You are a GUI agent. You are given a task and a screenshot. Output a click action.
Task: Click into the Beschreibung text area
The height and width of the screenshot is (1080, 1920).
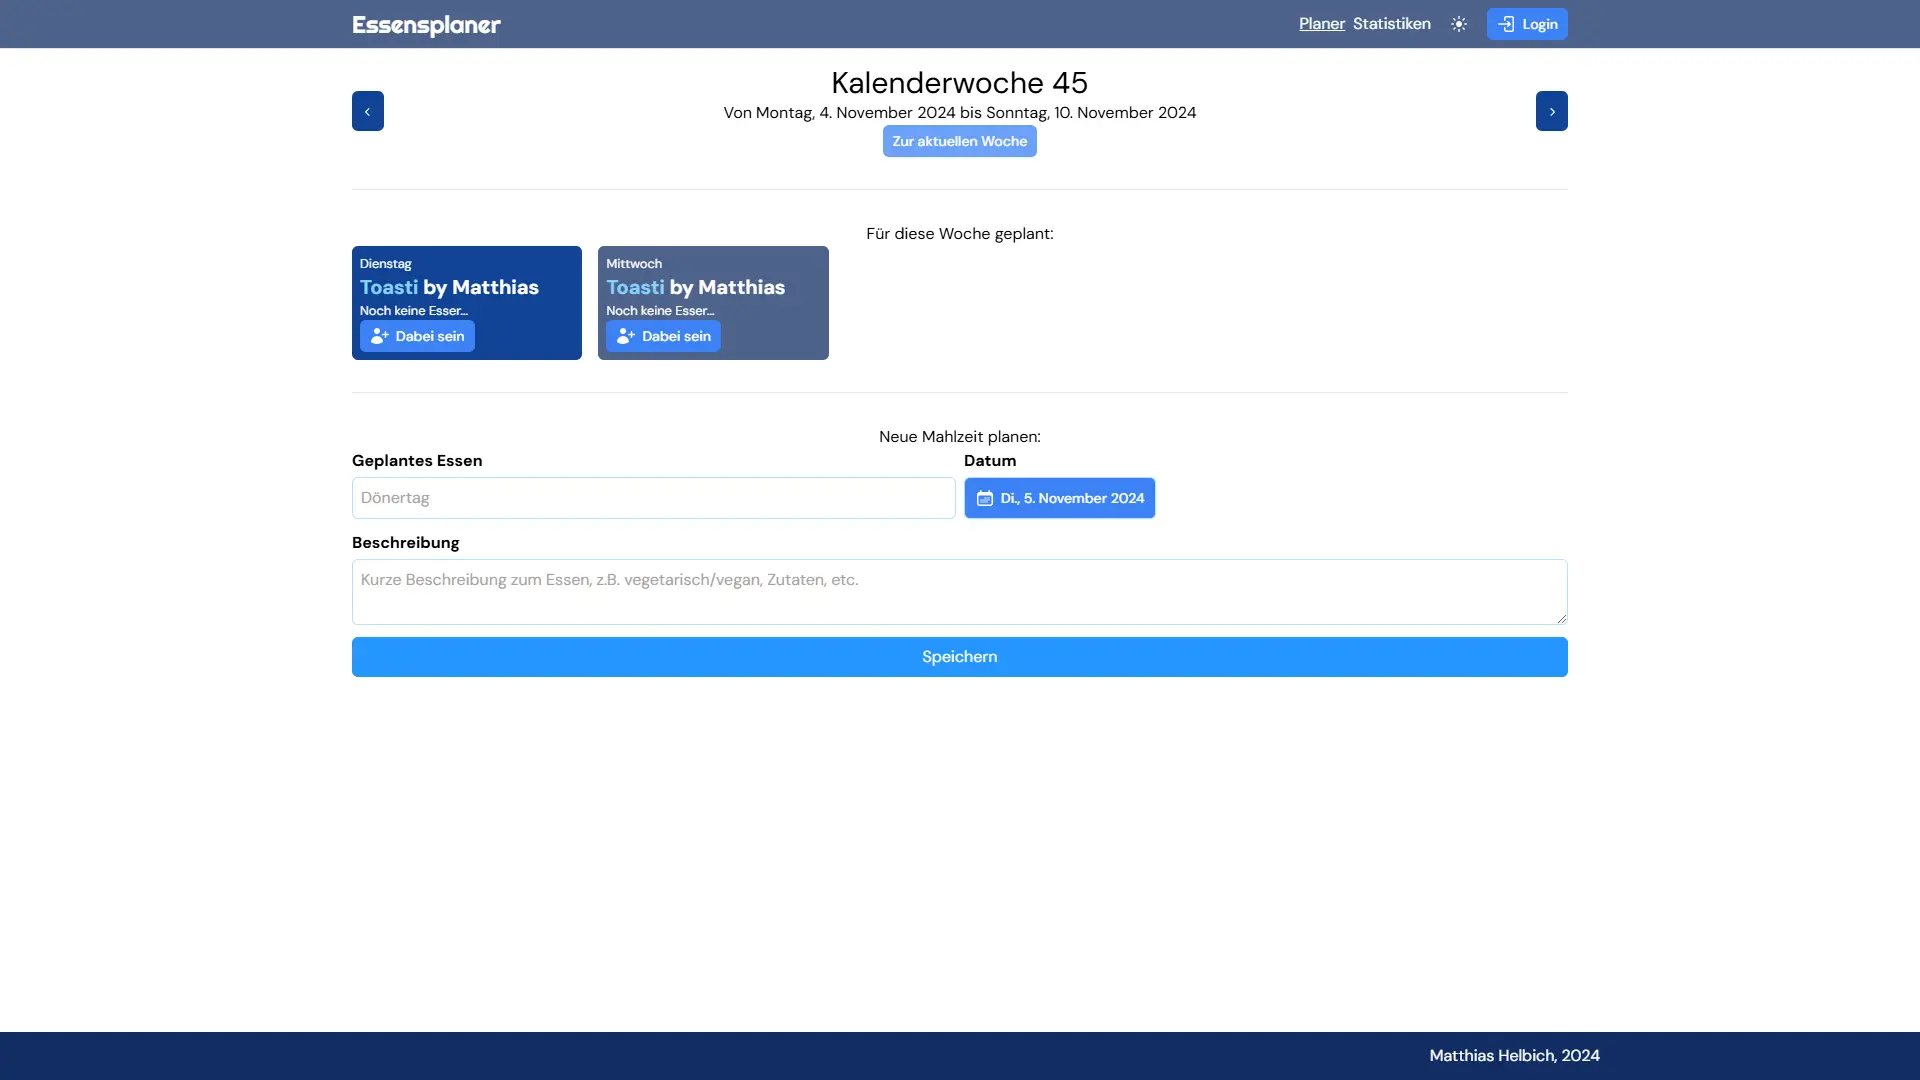tap(959, 592)
